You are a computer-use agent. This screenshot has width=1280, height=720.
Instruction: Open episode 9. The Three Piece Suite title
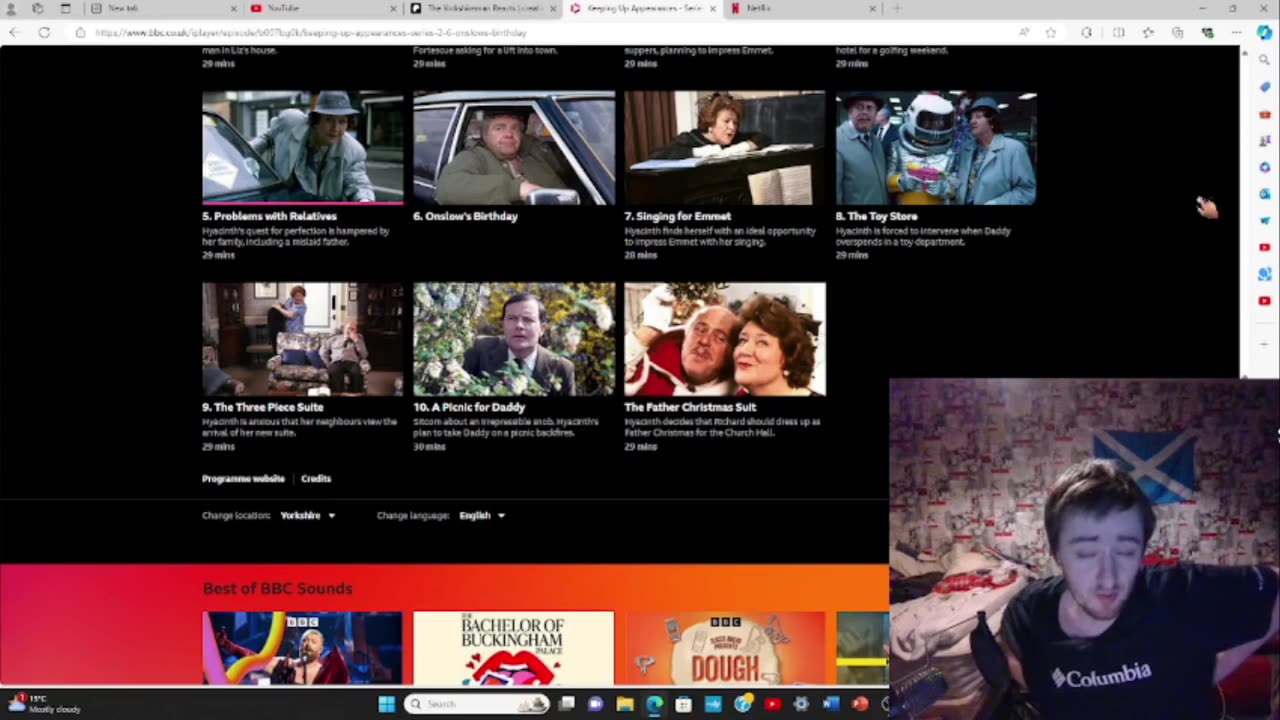(263, 407)
